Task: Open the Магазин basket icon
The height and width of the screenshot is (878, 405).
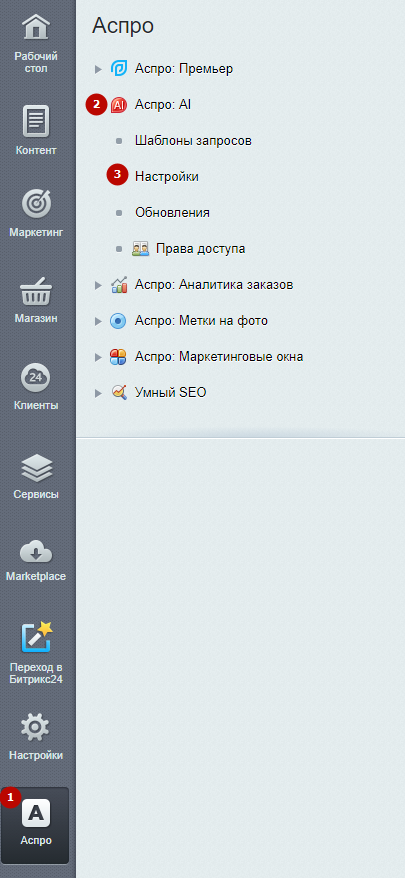Action: [36, 292]
